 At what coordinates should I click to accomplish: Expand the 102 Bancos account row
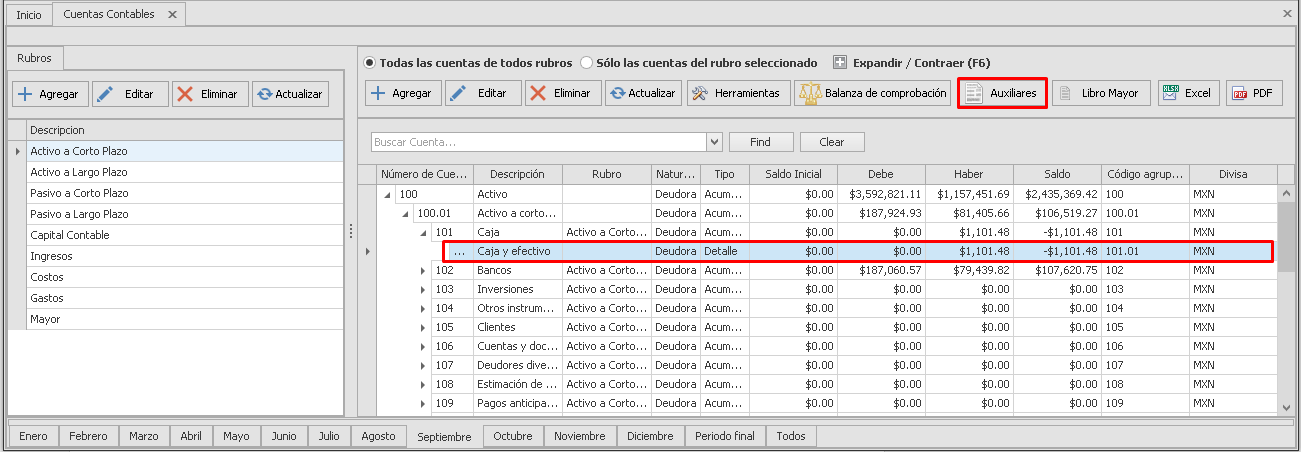[423, 270]
